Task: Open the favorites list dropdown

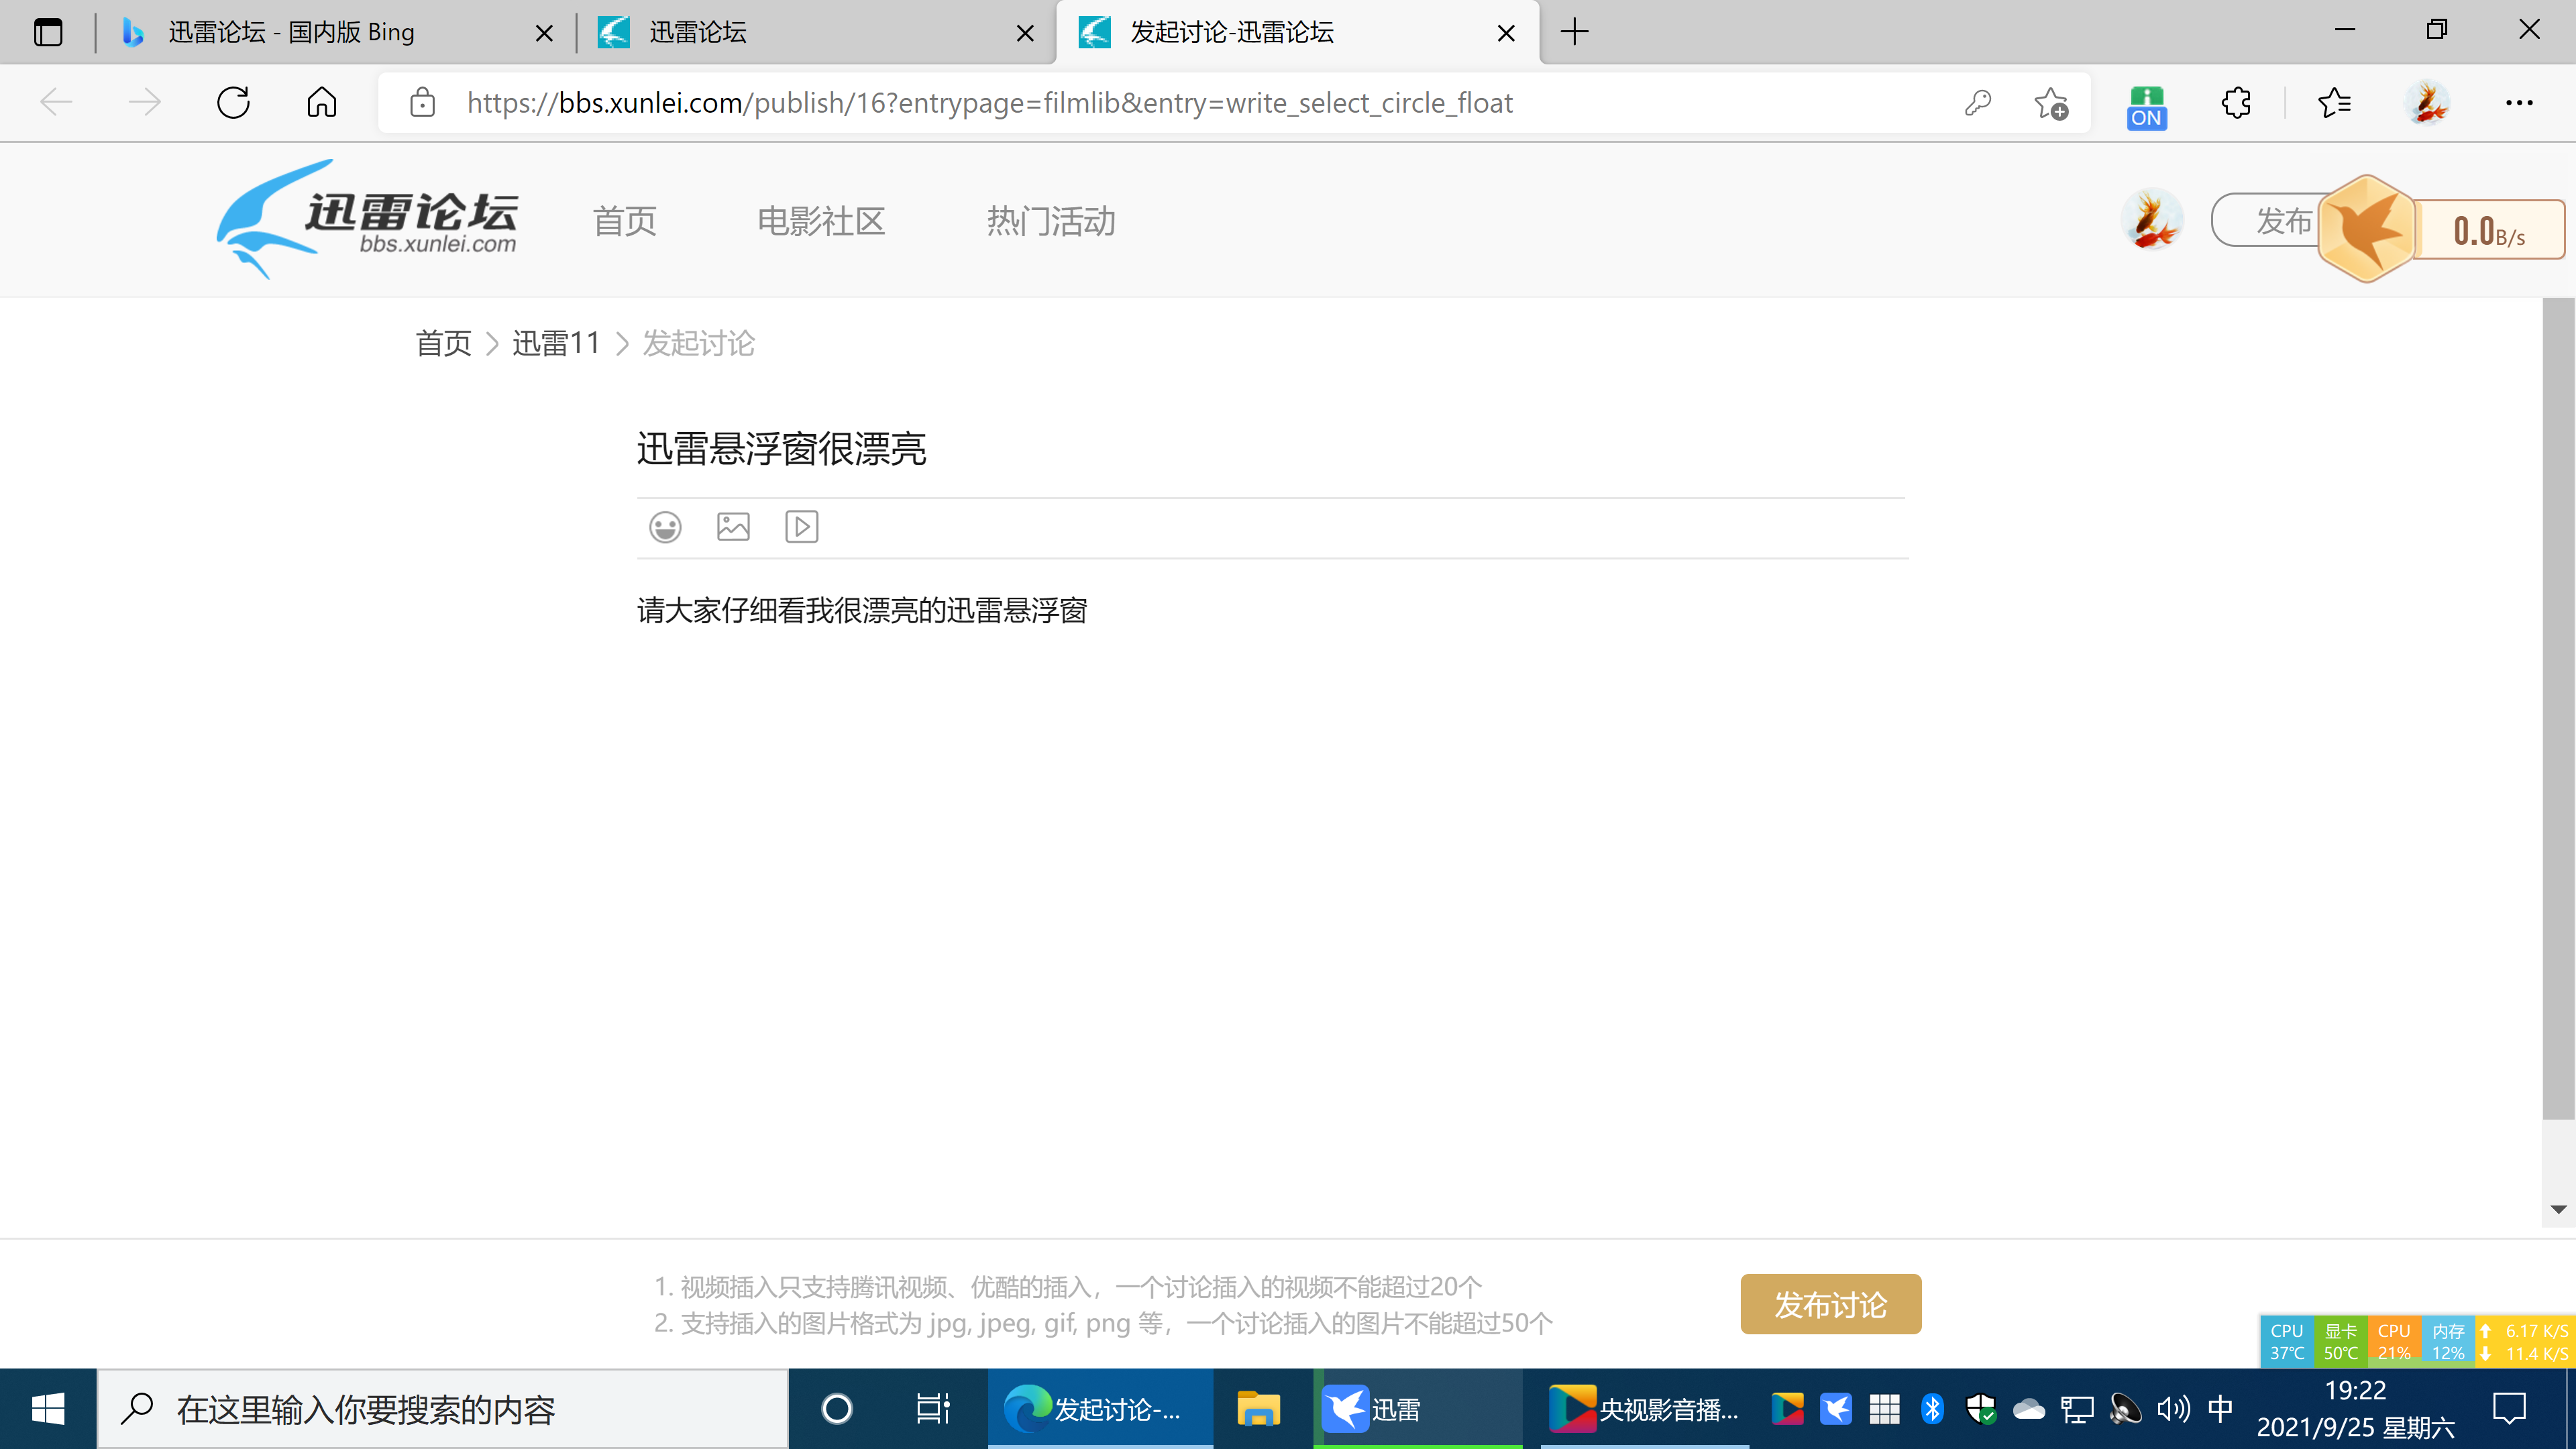Action: point(2334,102)
